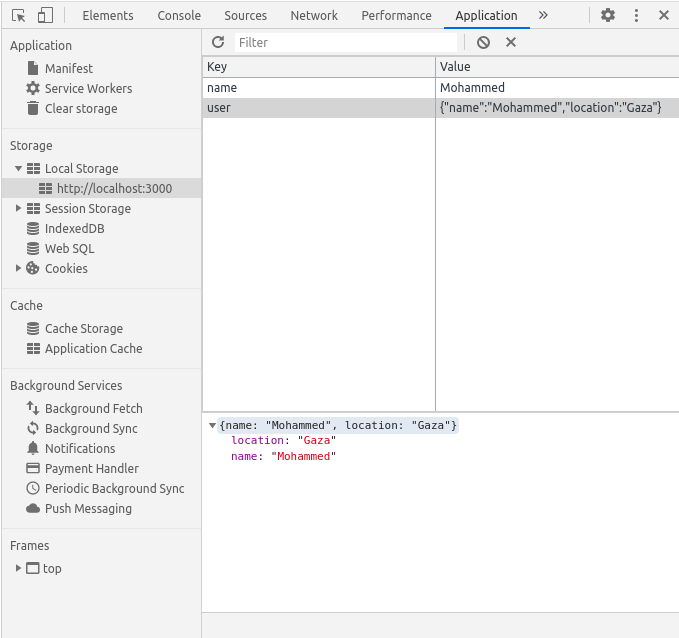This screenshot has height=638, width=679.
Task: Click the Cache Storage database icon
Action: (x=33, y=329)
